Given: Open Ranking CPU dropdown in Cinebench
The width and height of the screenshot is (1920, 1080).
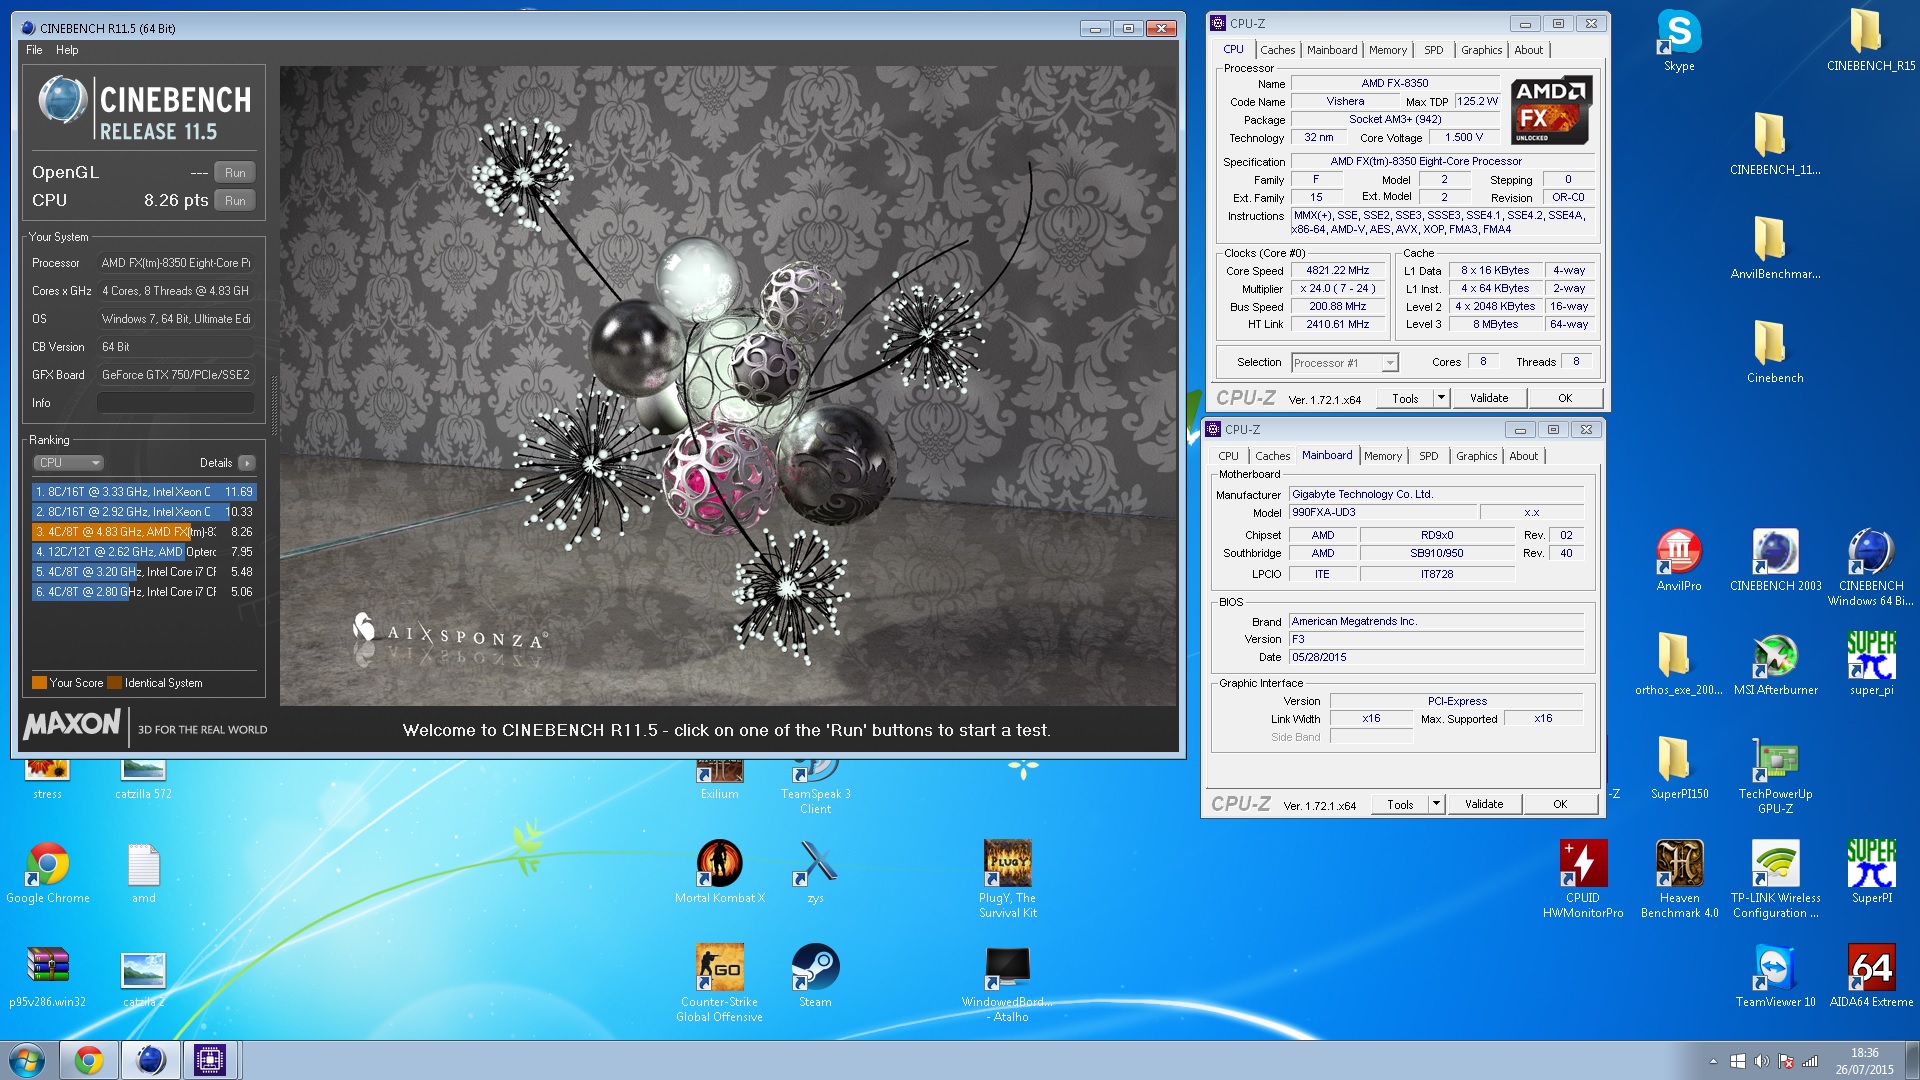Looking at the screenshot, I should [68, 463].
